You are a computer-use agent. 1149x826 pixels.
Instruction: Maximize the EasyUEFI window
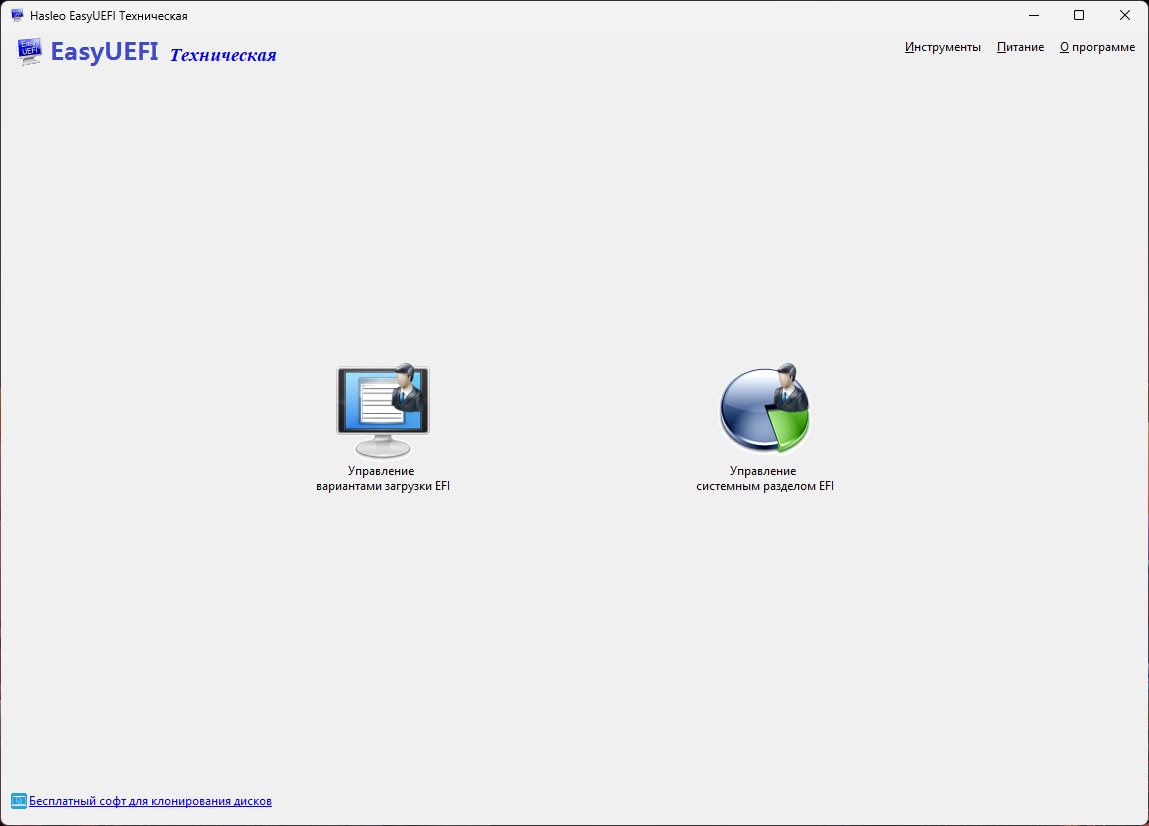(x=1079, y=15)
